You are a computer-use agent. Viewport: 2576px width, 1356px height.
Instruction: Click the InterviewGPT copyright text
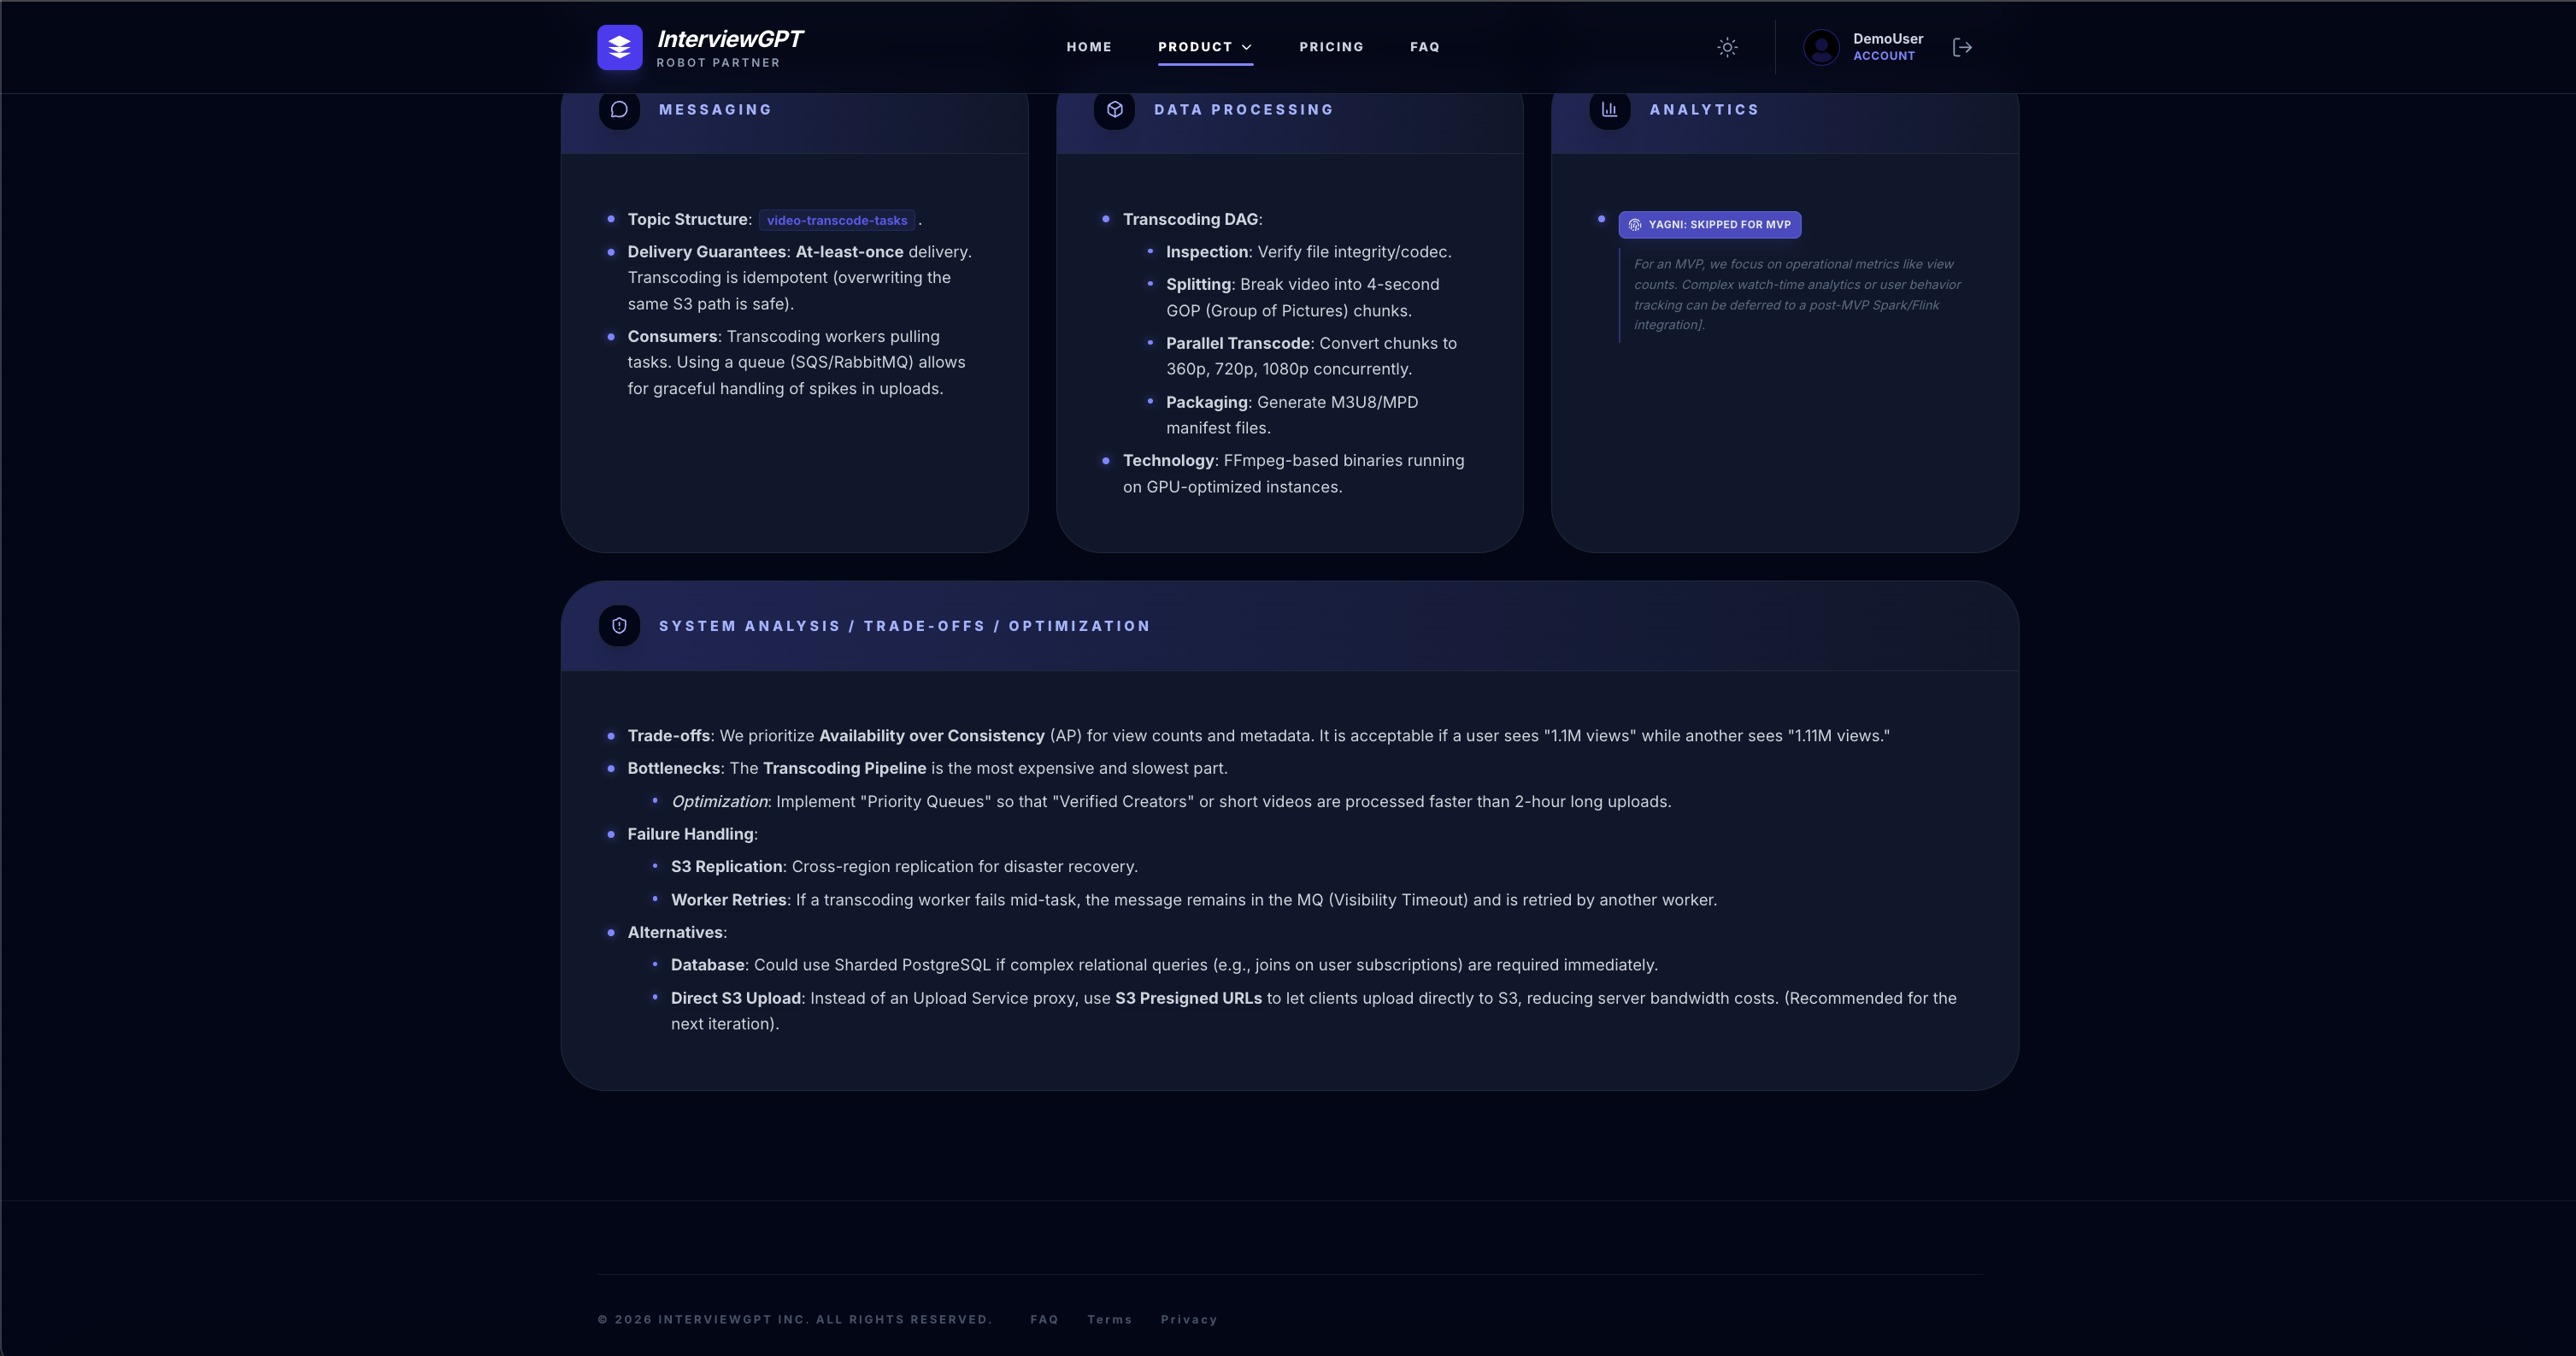pos(795,1319)
